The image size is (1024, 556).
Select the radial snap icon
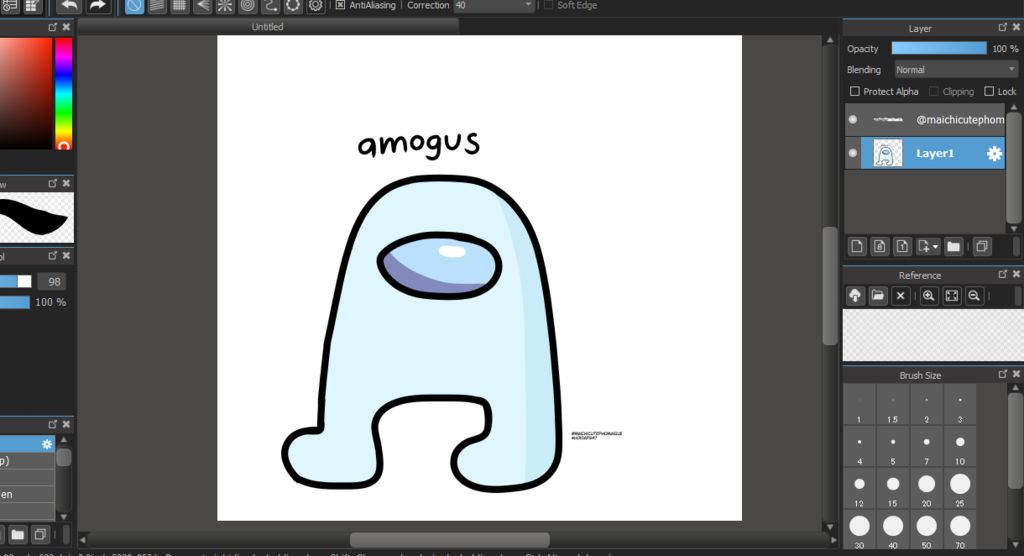coord(225,6)
